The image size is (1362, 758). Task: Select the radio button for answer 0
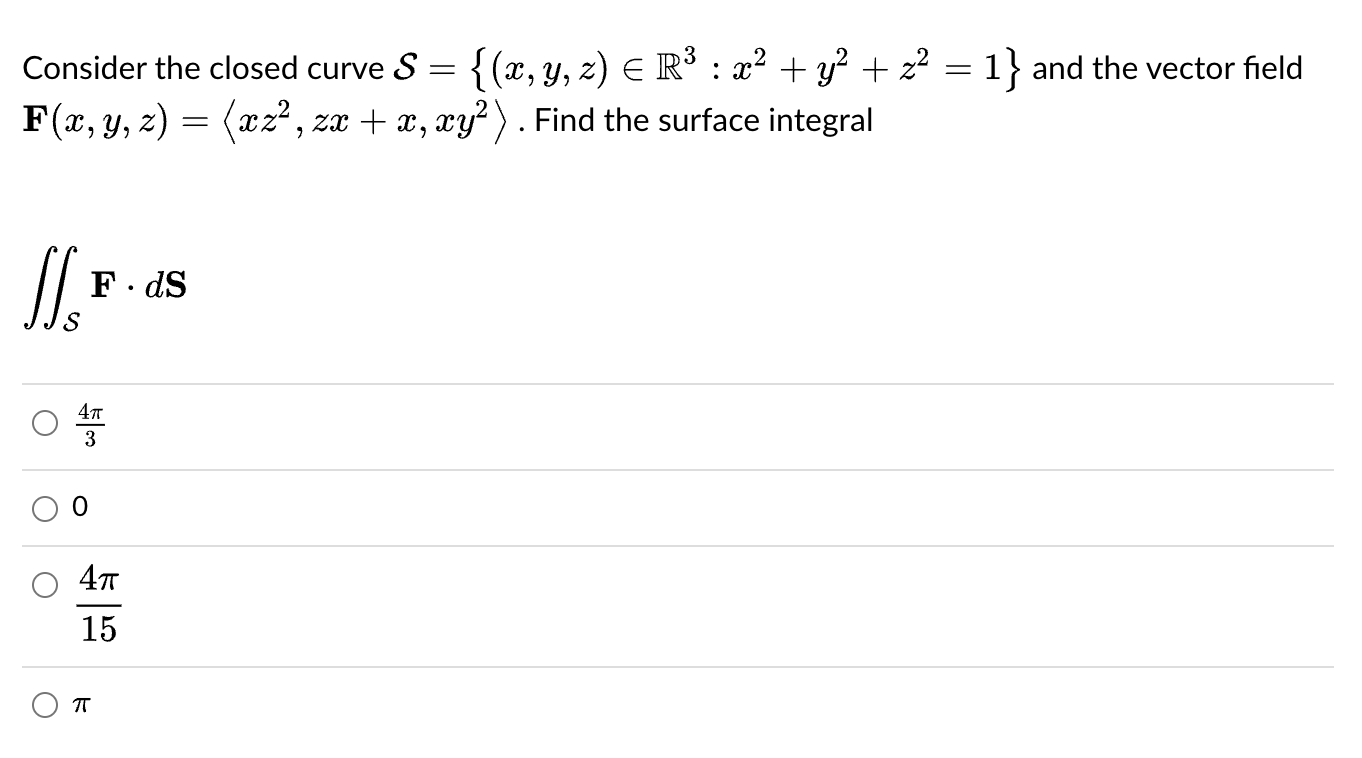45,508
